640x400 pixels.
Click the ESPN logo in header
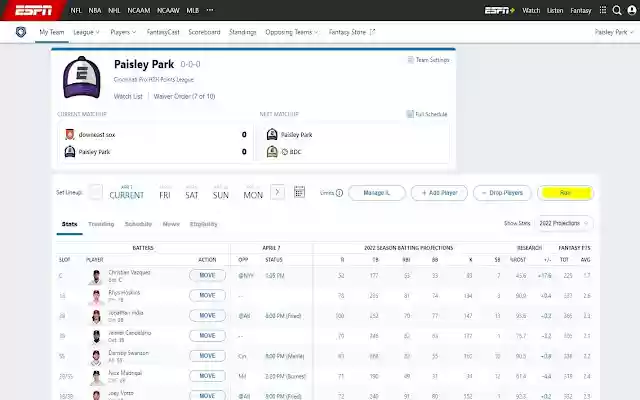(34, 10)
